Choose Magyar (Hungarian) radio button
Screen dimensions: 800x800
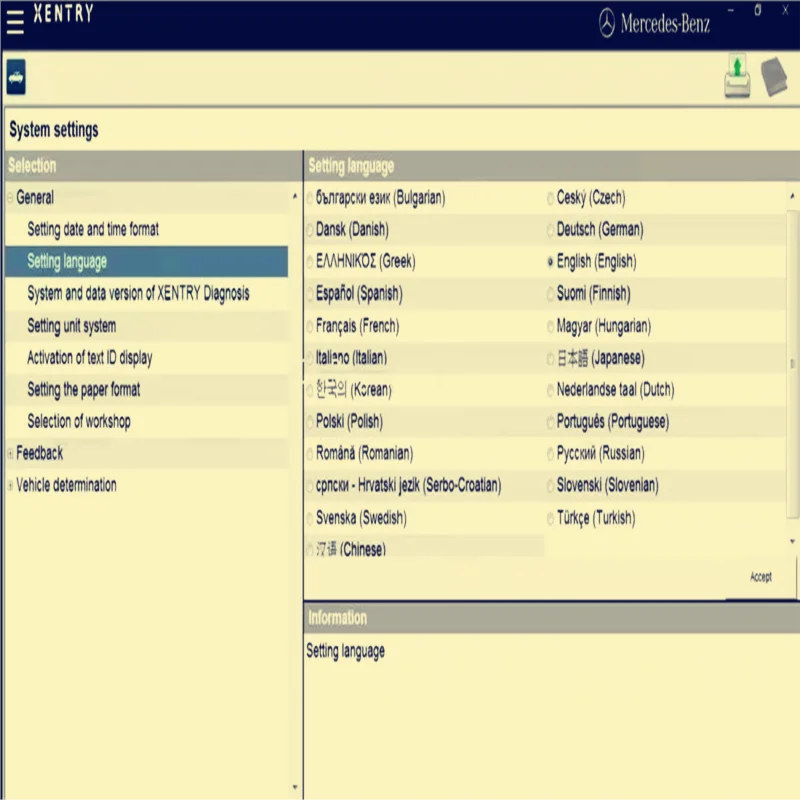[x=551, y=326]
